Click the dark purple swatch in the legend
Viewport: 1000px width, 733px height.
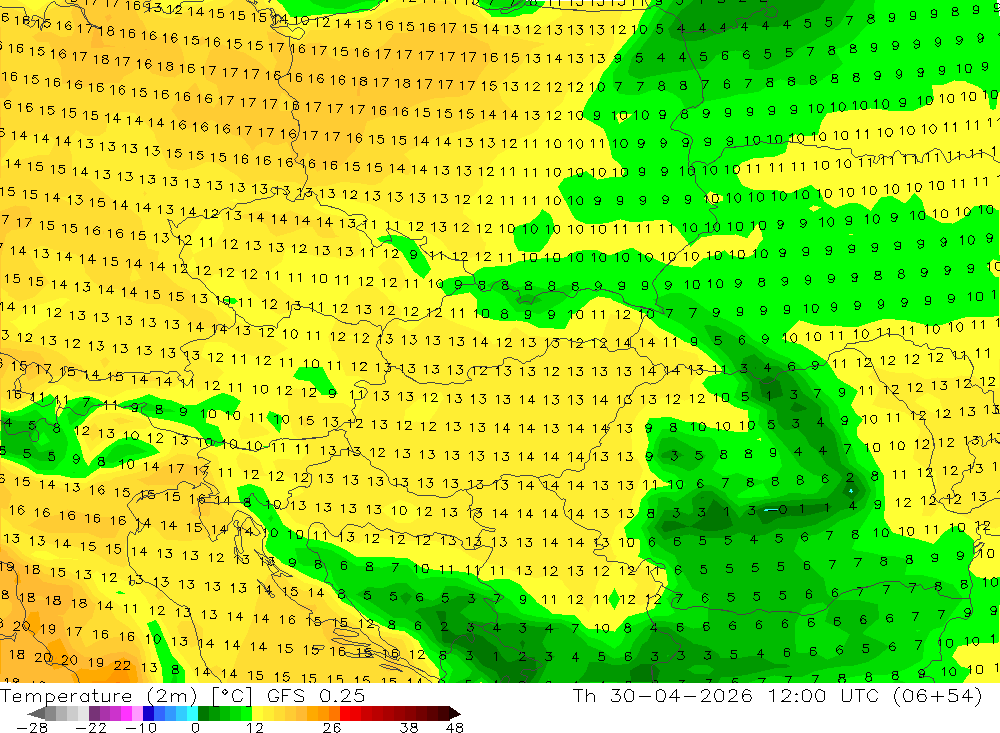click(94, 713)
